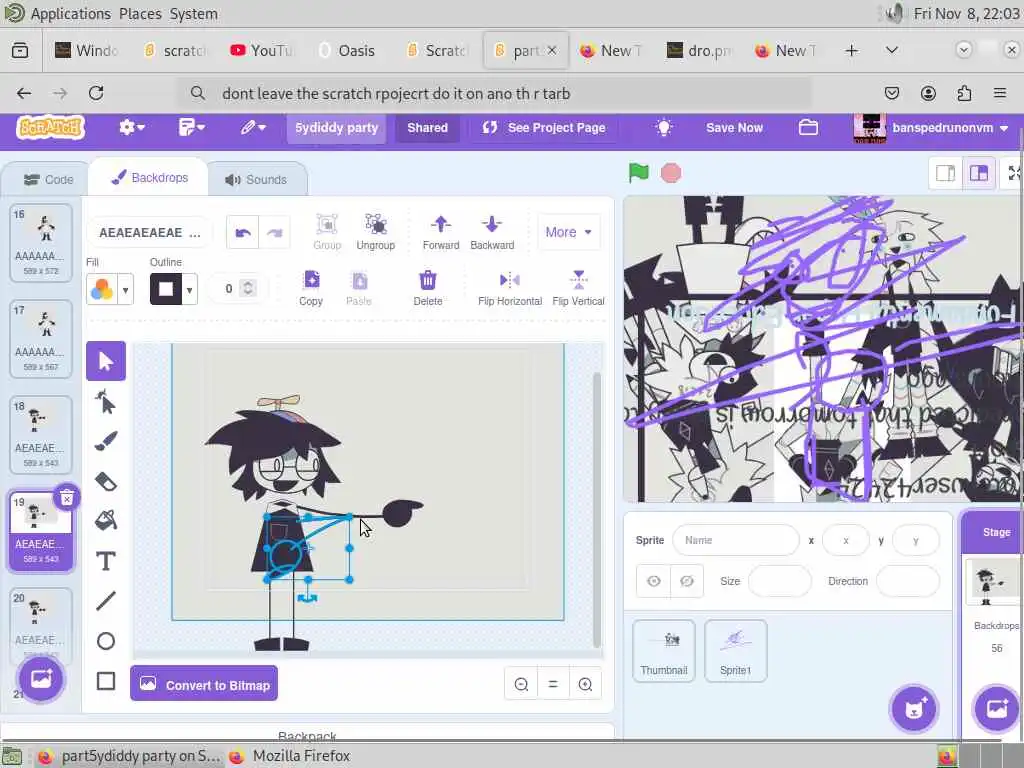The height and width of the screenshot is (768, 1024).
Task: Reset paint canvas zoom
Action: tap(553, 684)
